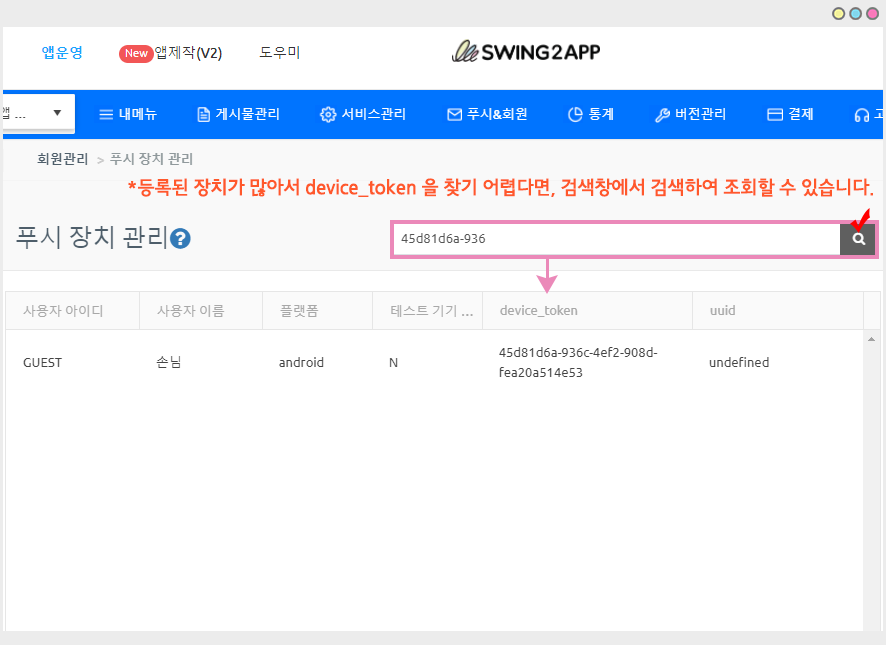The width and height of the screenshot is (886, 645).
Task: Open 버전관리 wrench menu
Action: coord(690,114)
